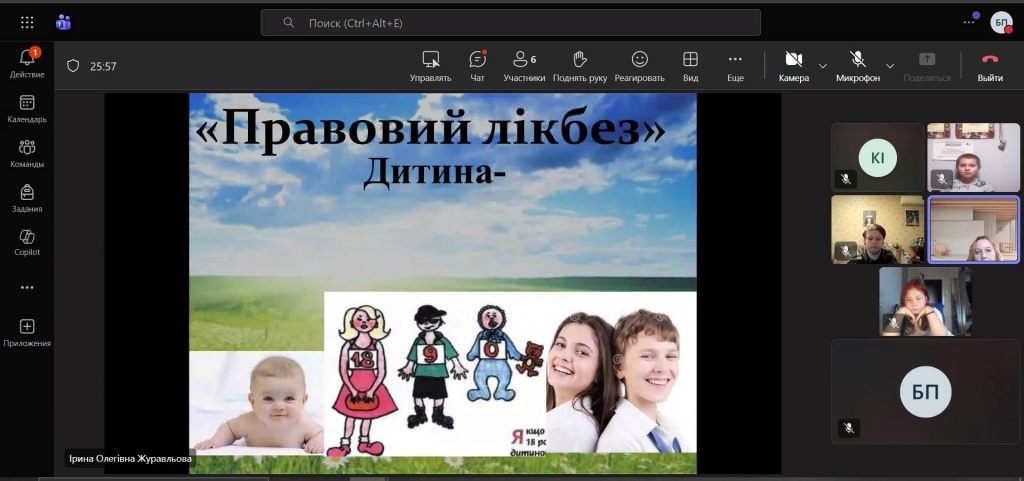This screenshot has width=1024, height=481.
Task: Open Приложения add apps button
Action: click(x=27, y=333)
